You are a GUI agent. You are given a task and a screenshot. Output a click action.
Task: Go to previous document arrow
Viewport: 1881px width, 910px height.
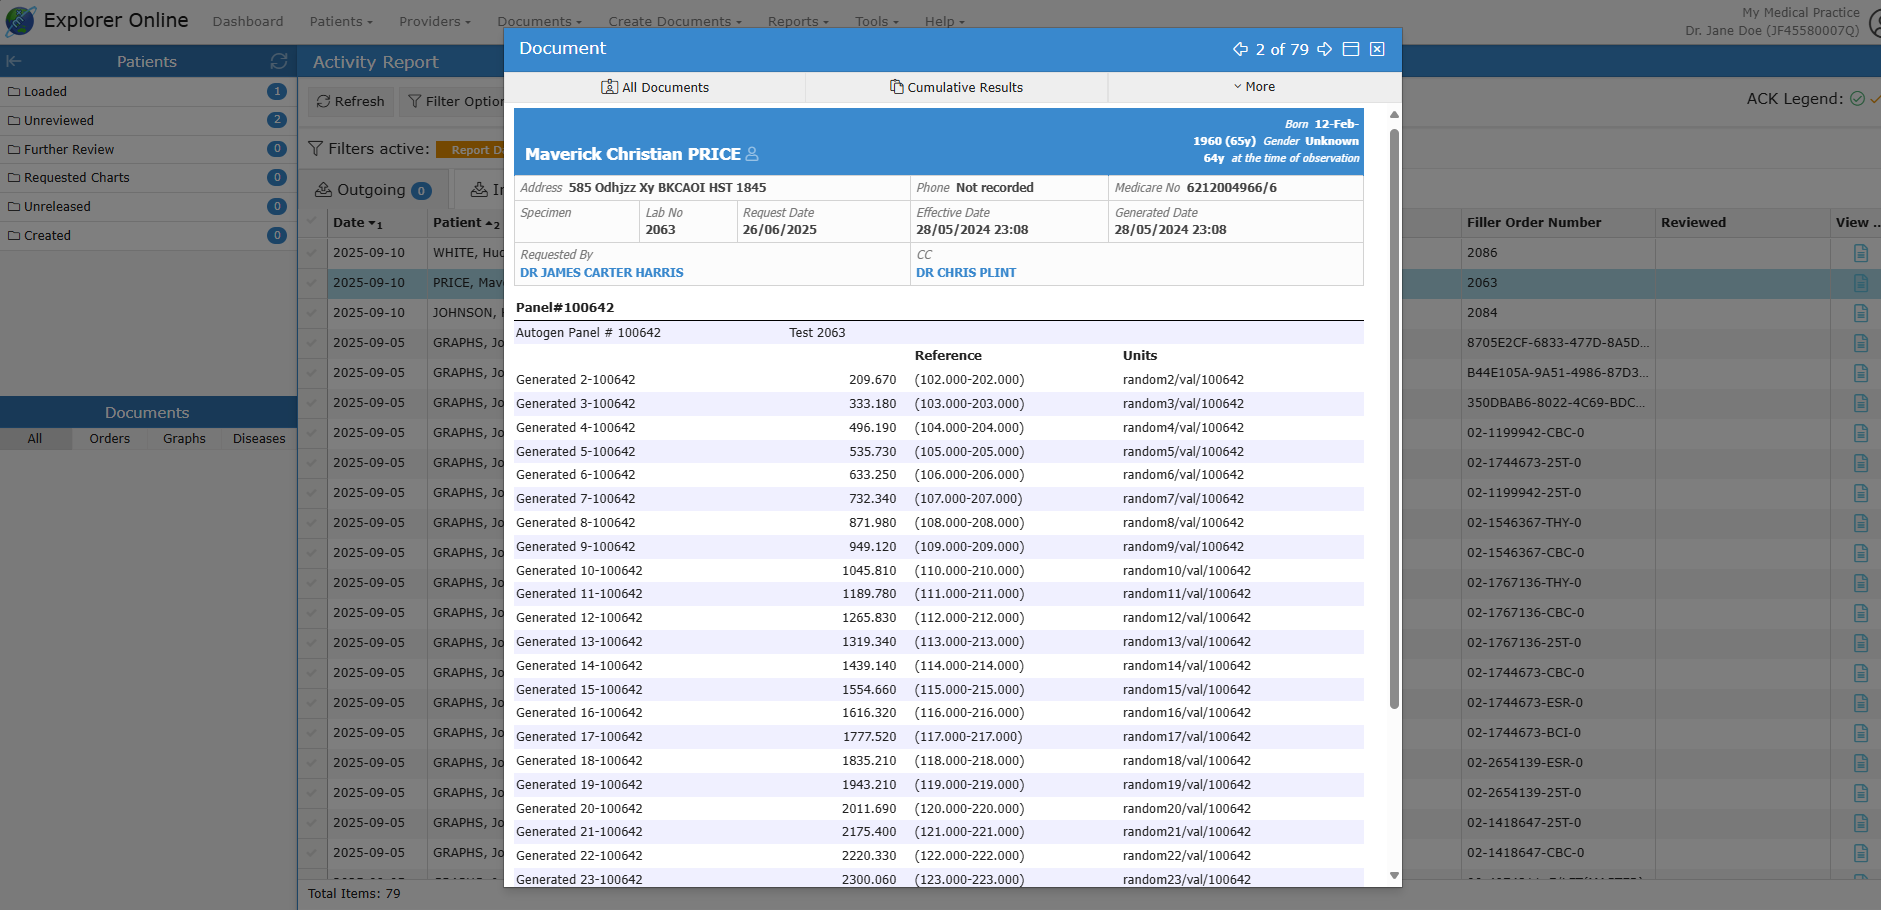(x=1240, y=49)
